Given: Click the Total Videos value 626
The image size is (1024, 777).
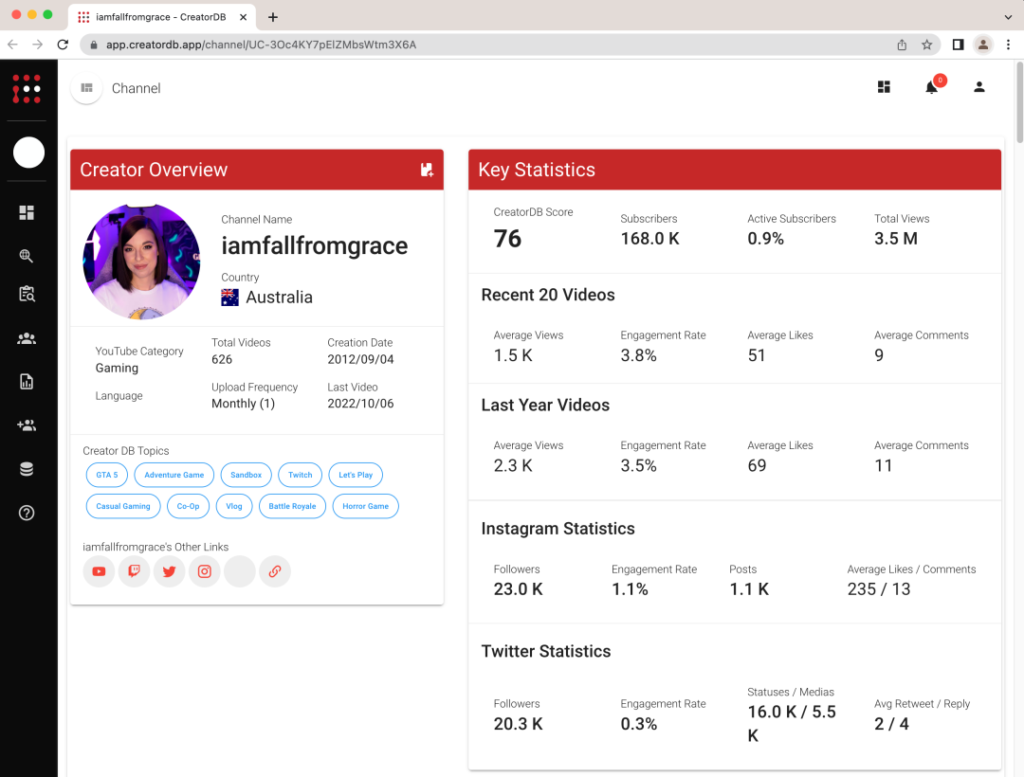Looking at the screenshot, I should point(222,359).
